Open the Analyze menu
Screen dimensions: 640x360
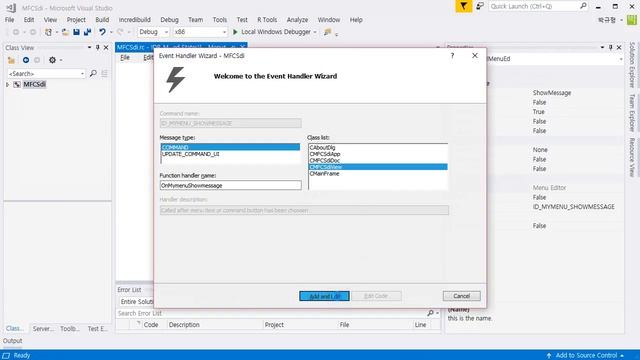(297, 20)
